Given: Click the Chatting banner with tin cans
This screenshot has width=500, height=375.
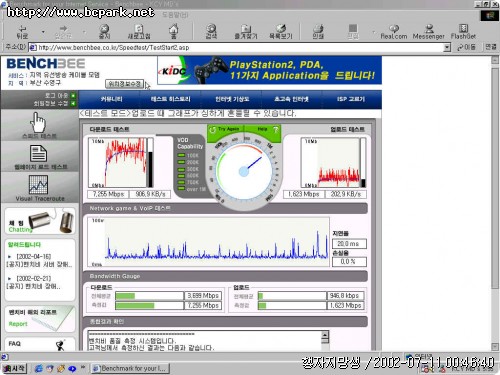Looking at the screenshot, I should pyautogui.click(x=40, y=221).
